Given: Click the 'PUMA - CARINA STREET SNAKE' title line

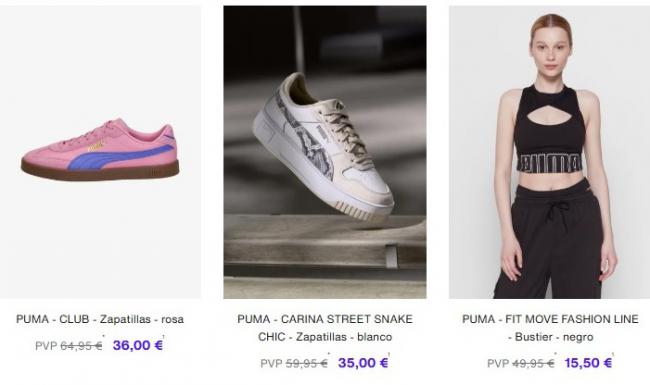Looking at the screenshot, I should (x=325, y=319).
